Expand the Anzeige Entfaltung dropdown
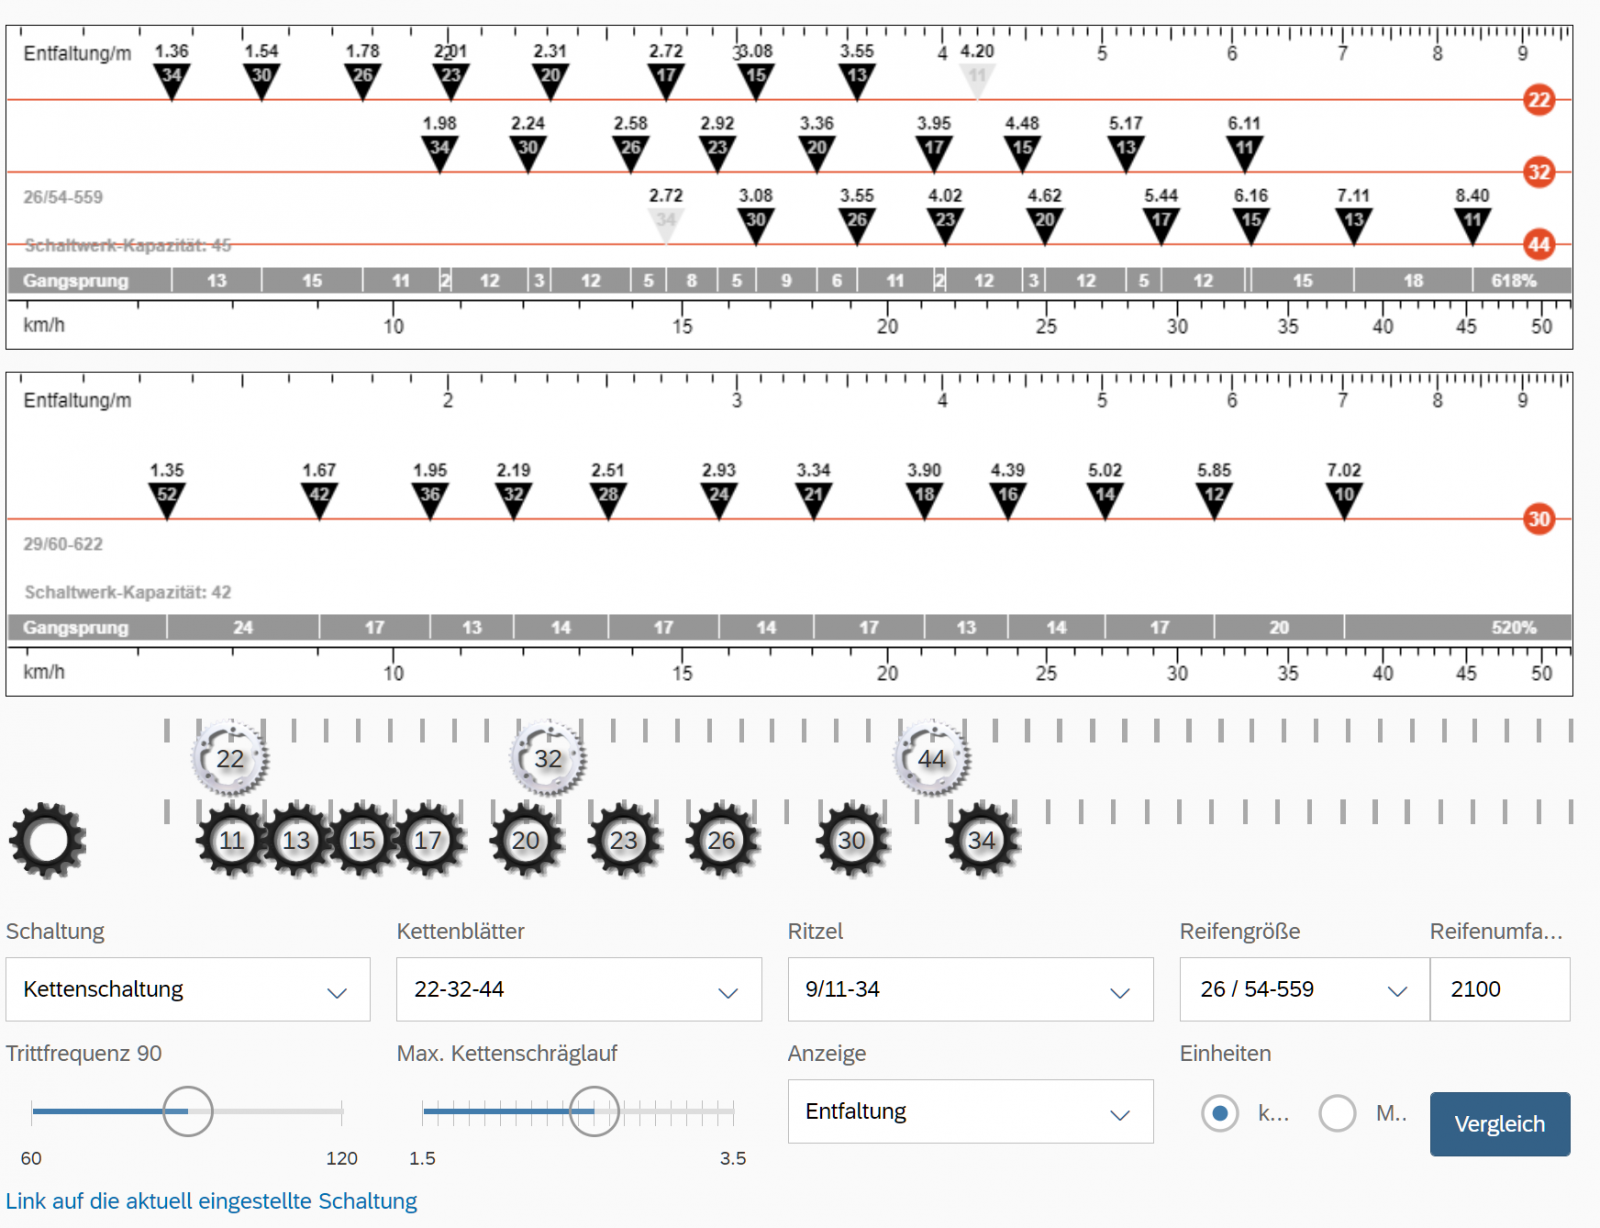 tap(969, 1112)
